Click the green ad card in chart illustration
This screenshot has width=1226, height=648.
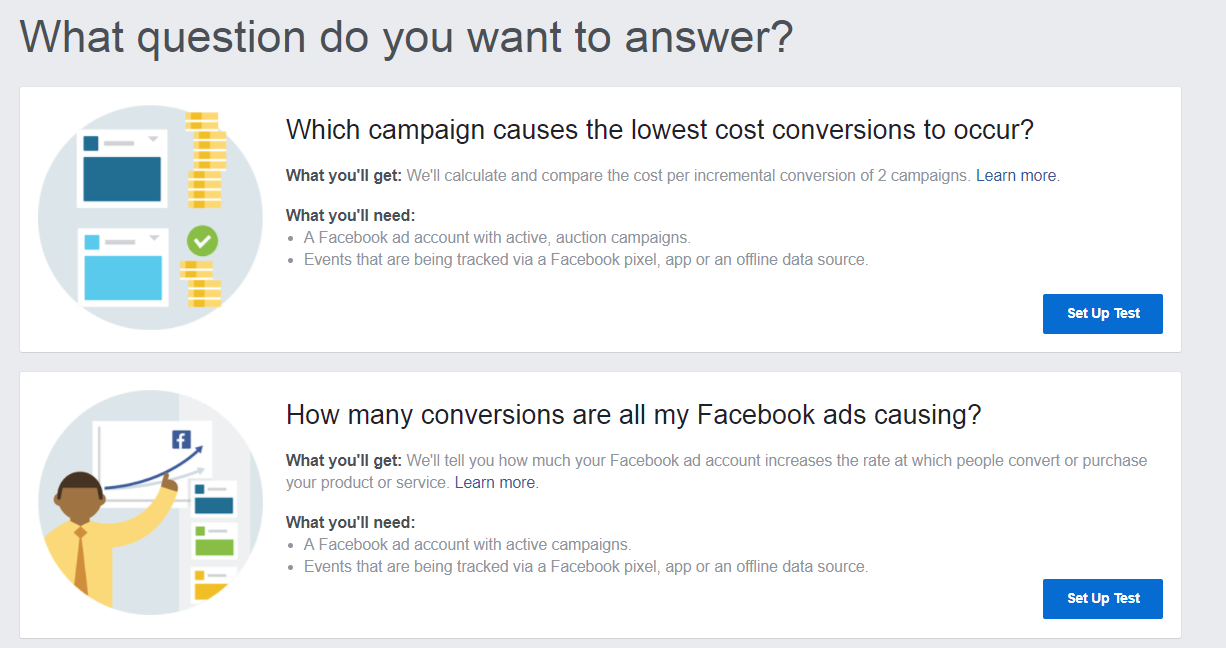pyautogui.click(x=214, y=542)
